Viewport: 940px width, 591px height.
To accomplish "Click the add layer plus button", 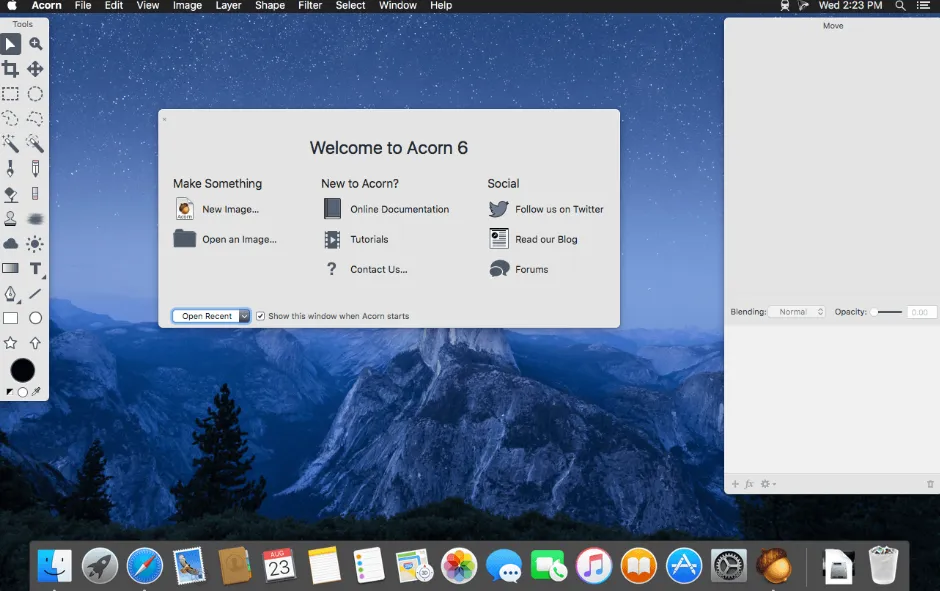I will pyautogui.click(x=735, y=484).
